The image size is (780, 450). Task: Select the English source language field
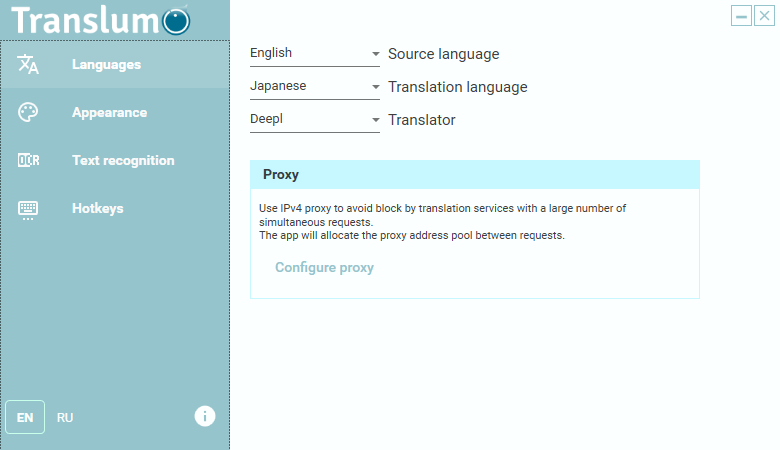pyautogui.click(x=314, y=54)
